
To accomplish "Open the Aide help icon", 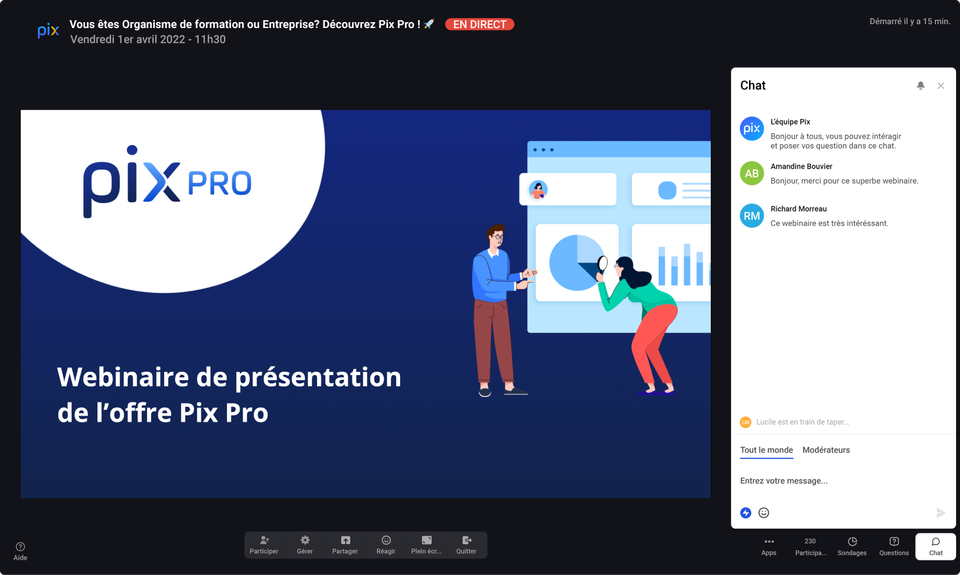I will pos(20,551).
